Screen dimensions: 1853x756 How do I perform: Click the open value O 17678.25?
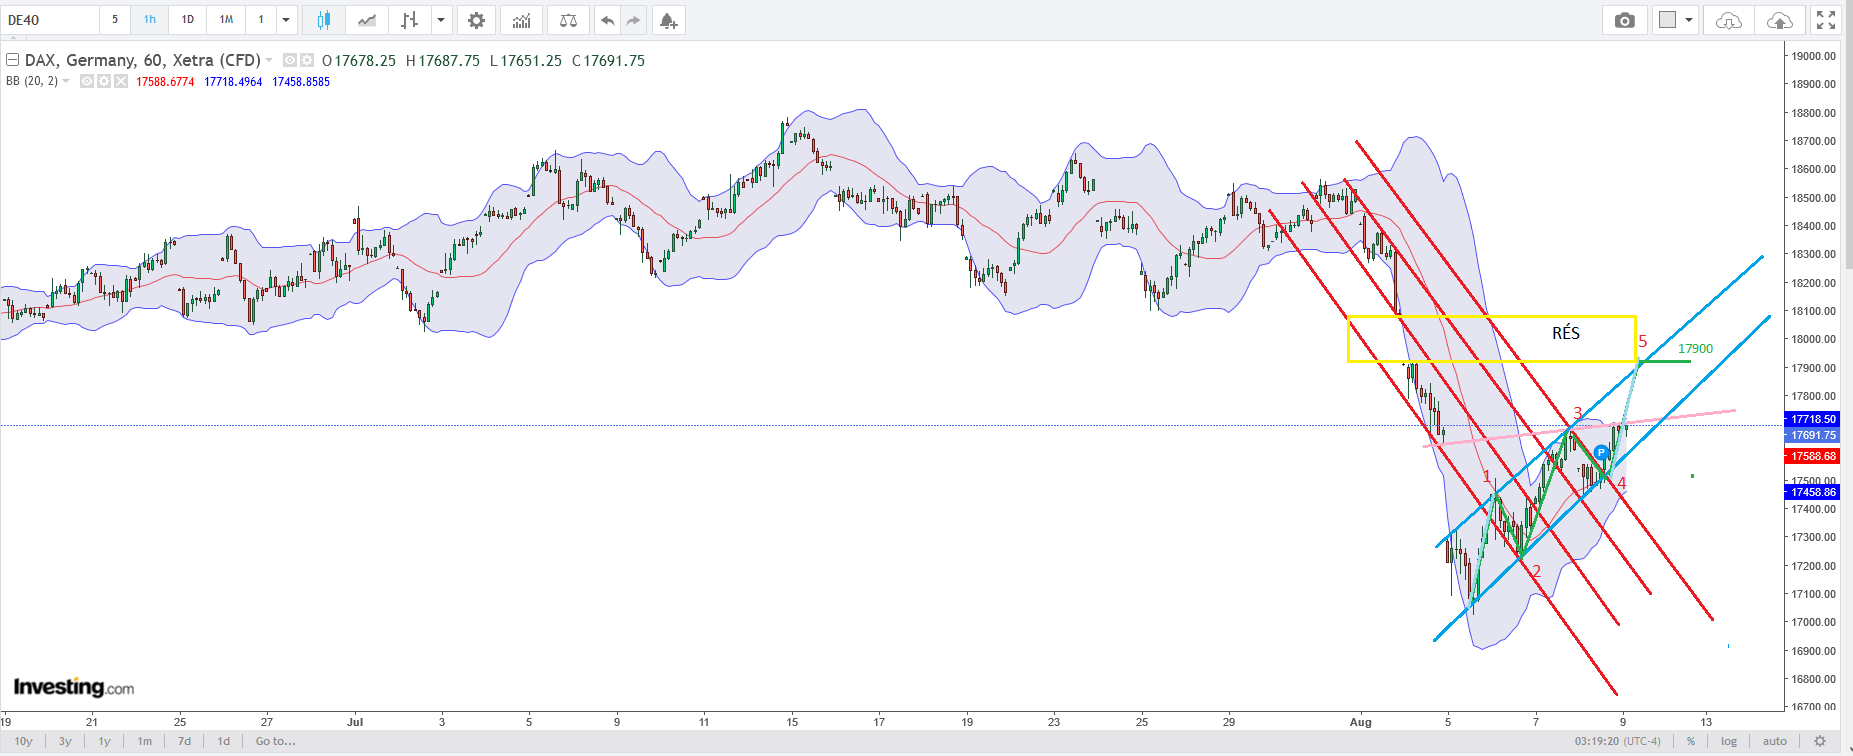(x=359, y=60)
